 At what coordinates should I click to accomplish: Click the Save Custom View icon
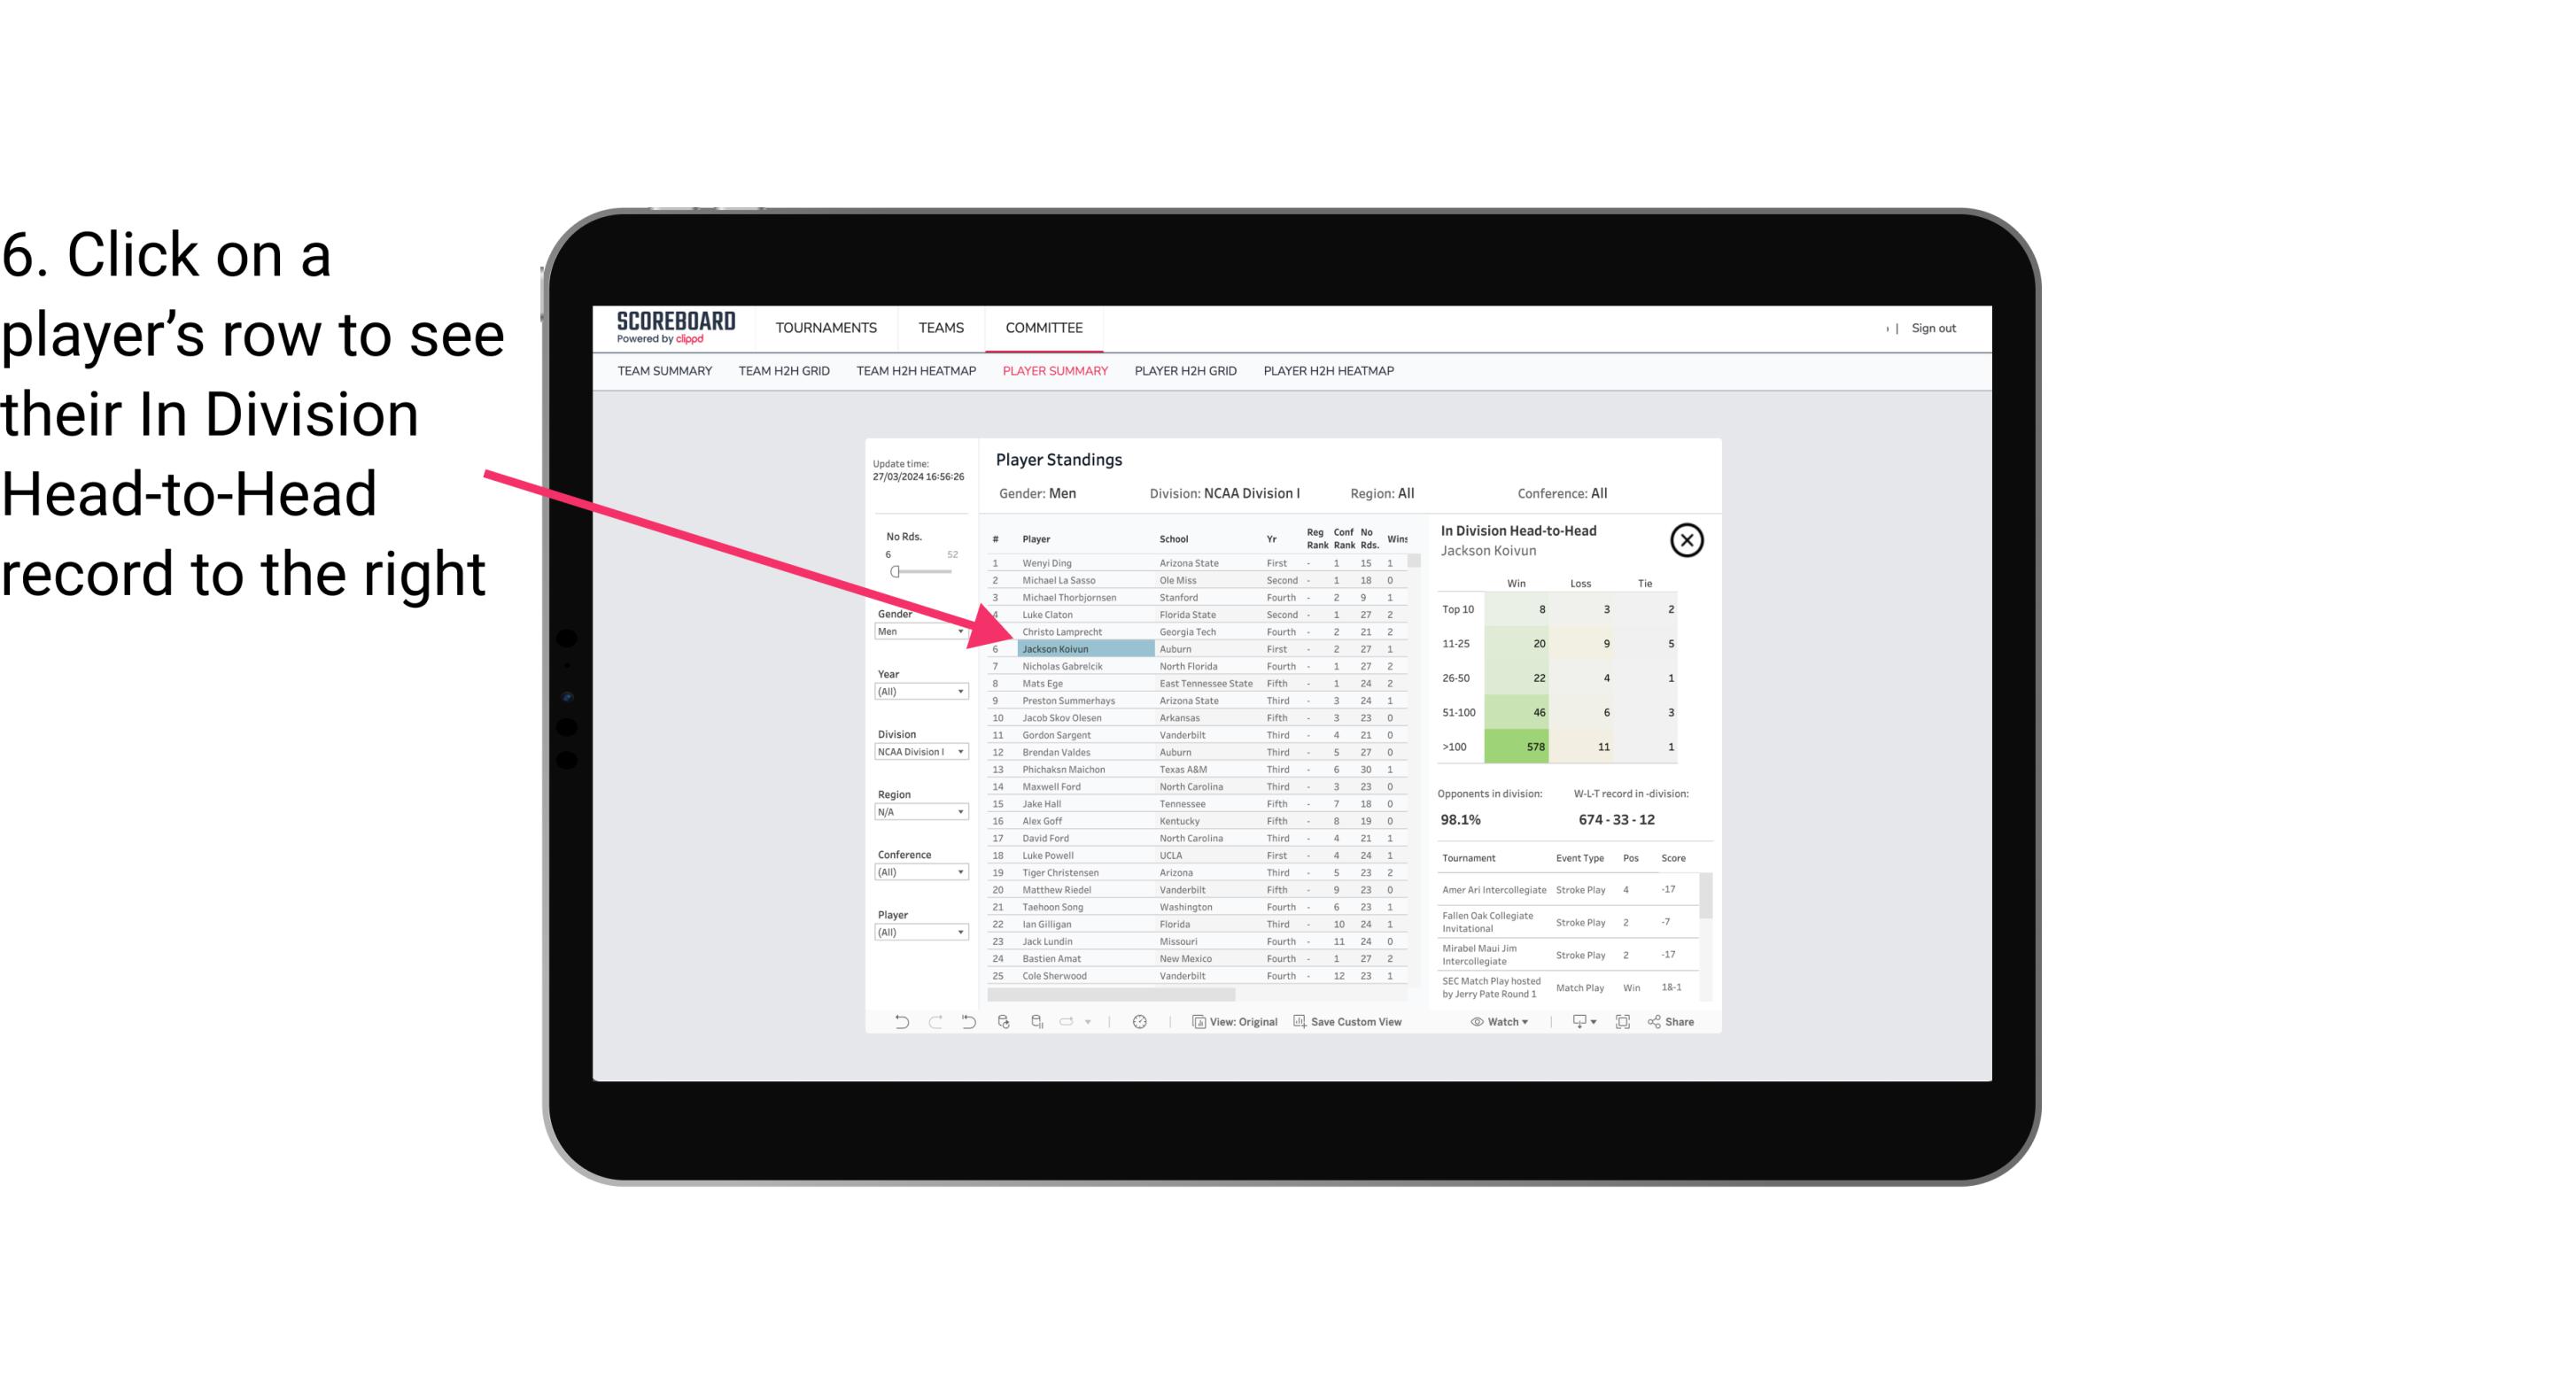click(x=1300, y=1024)
